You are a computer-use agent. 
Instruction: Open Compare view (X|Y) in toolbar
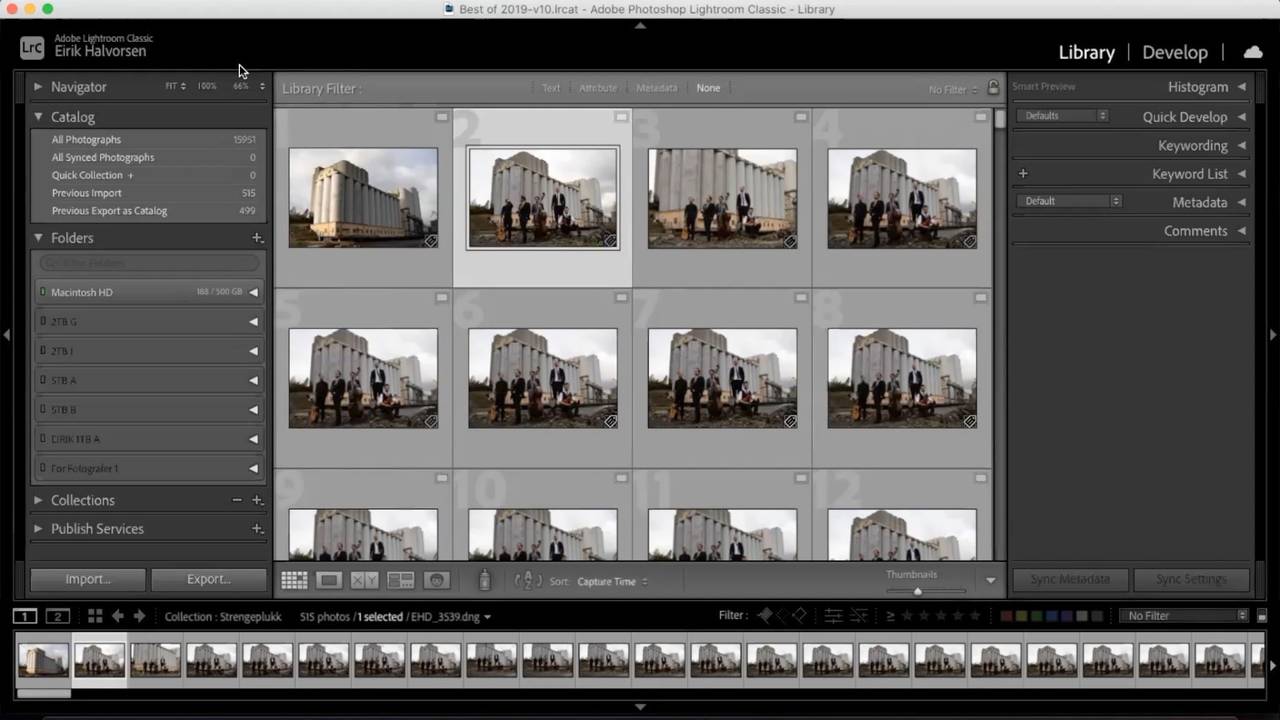(x=364, y=580)
